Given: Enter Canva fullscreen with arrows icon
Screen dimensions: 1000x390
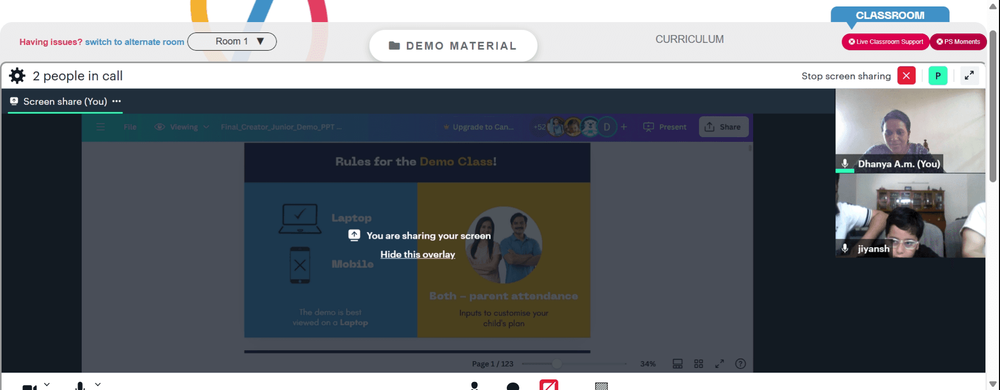Looking at the screenshot, I should [719, 364].
